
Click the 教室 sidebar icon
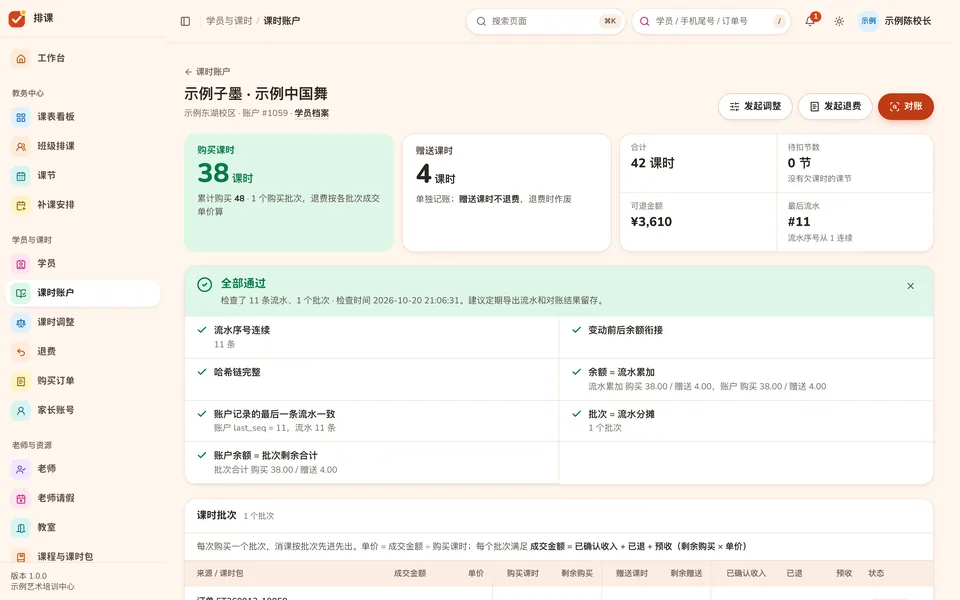(21, 528)
